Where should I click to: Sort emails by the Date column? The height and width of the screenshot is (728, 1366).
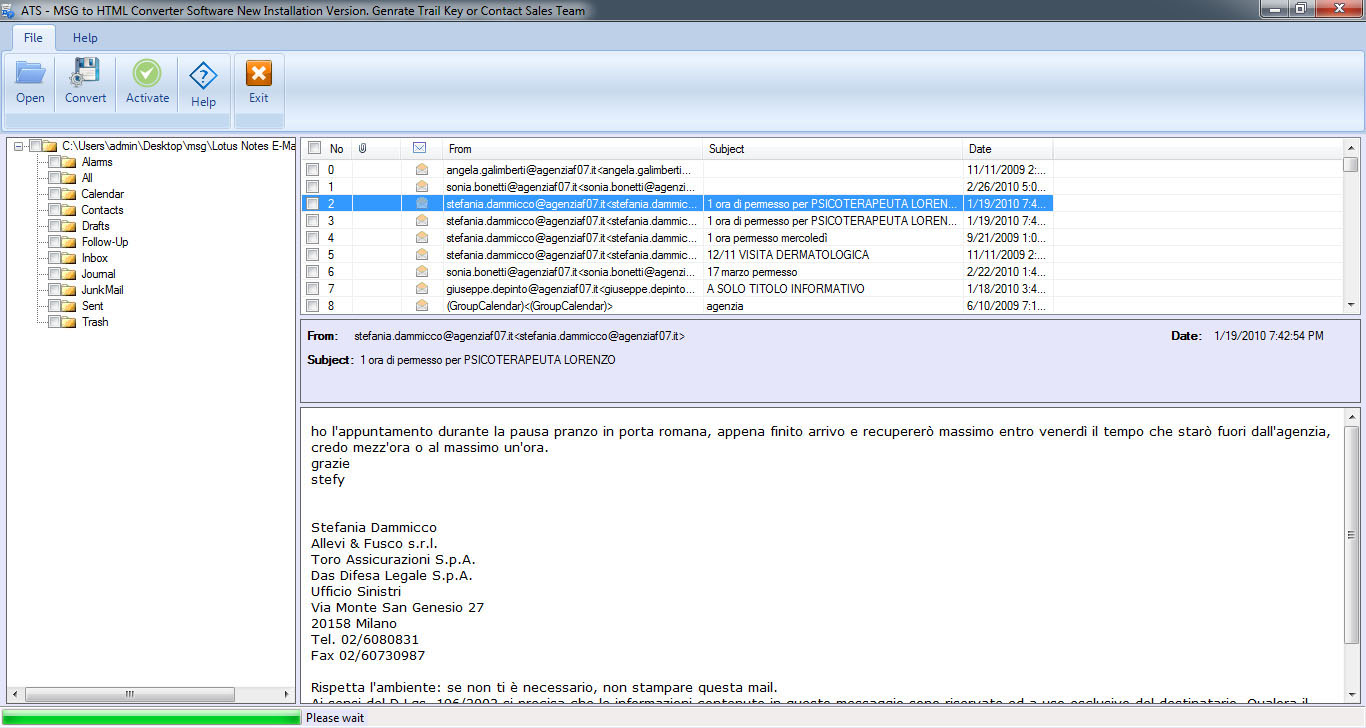(x=1008, y=149)
